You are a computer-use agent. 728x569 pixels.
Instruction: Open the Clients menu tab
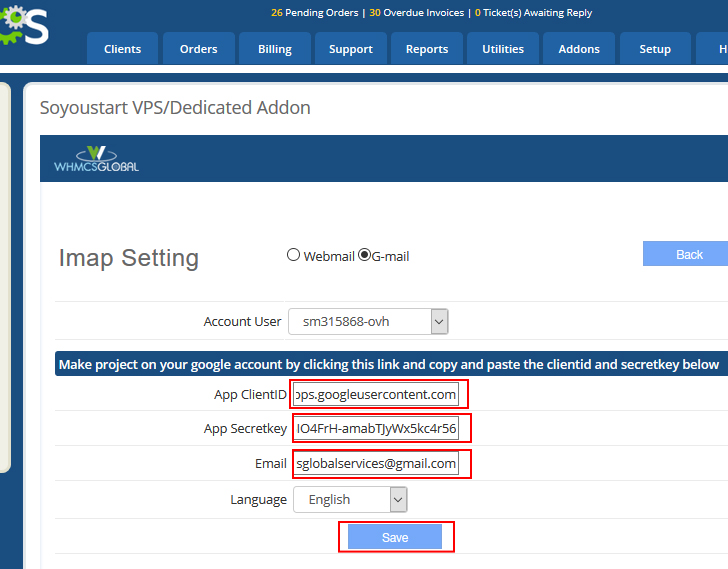[x=123, y=49]
